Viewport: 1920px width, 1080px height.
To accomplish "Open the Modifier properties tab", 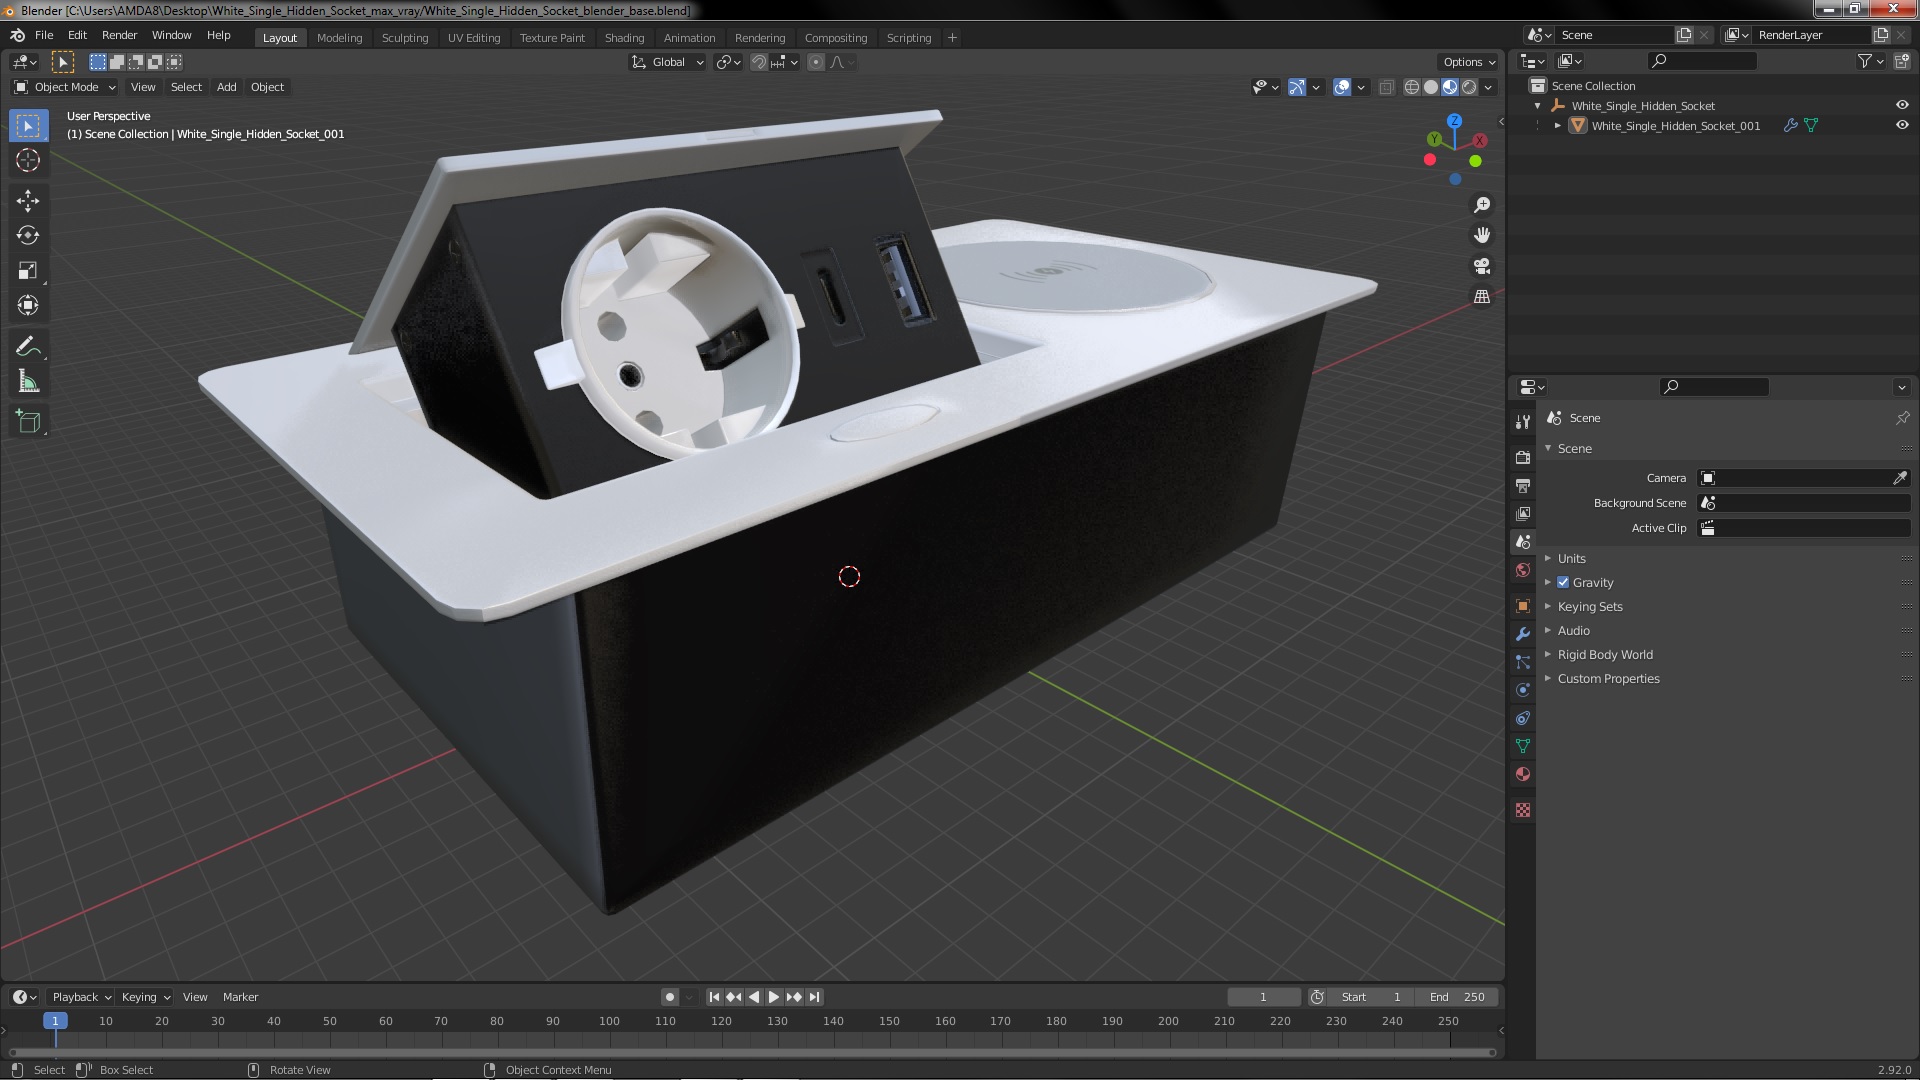I will [x=1523, y=634].
